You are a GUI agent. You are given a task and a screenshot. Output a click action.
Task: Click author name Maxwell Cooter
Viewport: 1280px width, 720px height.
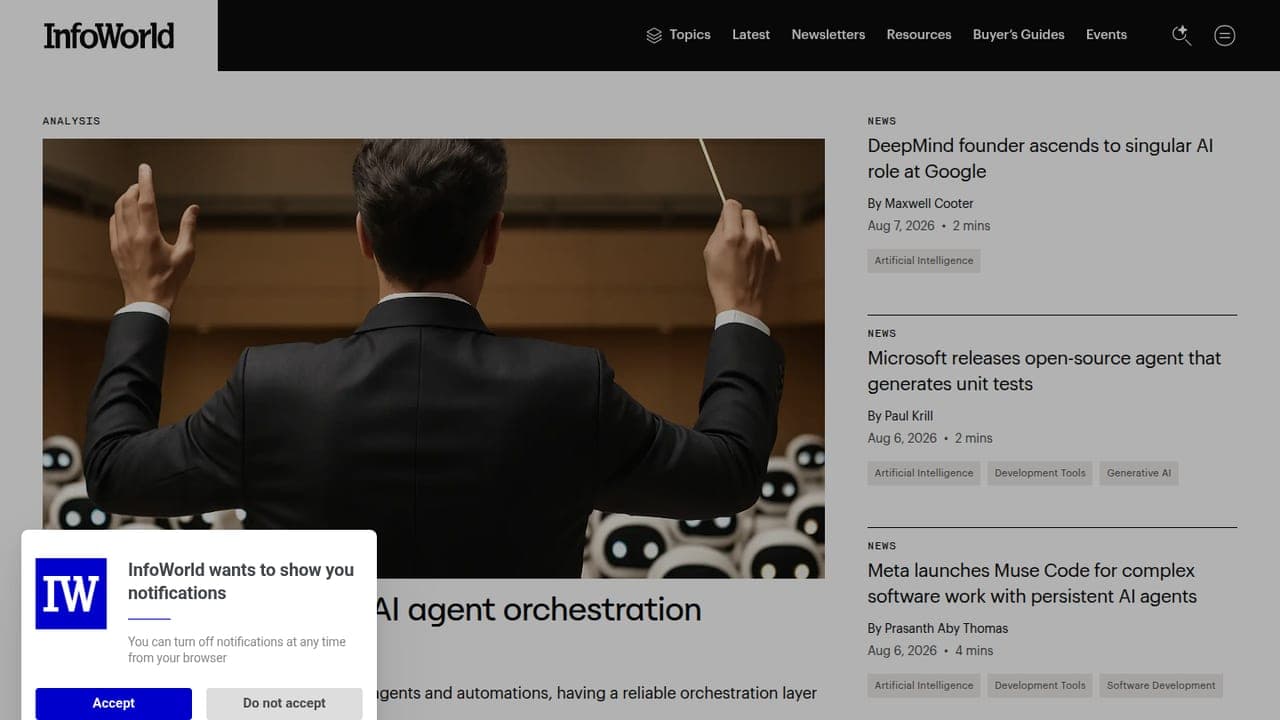[x=929, y=204]
